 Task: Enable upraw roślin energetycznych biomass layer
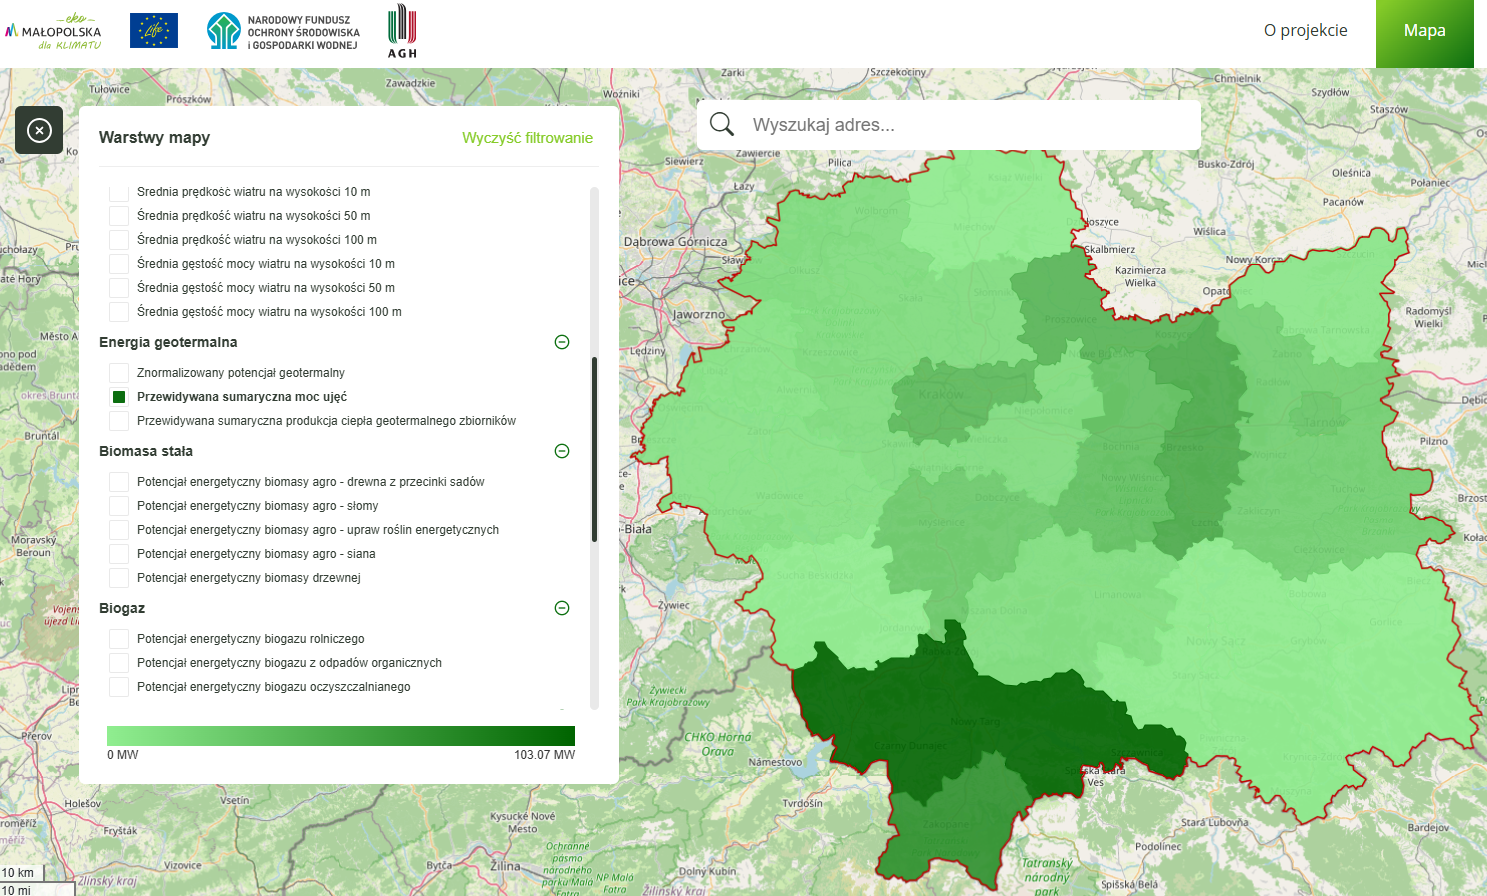tap(119, 530)
